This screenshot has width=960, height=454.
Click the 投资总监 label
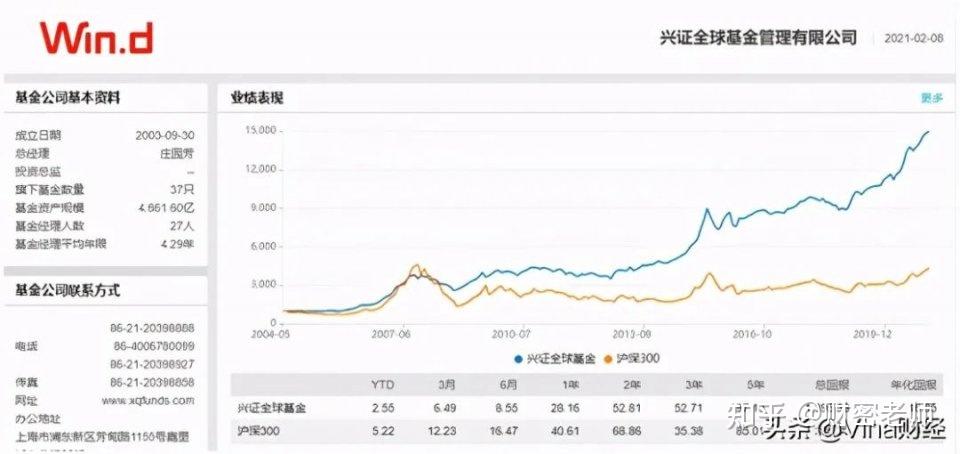(x=38, y=172)
